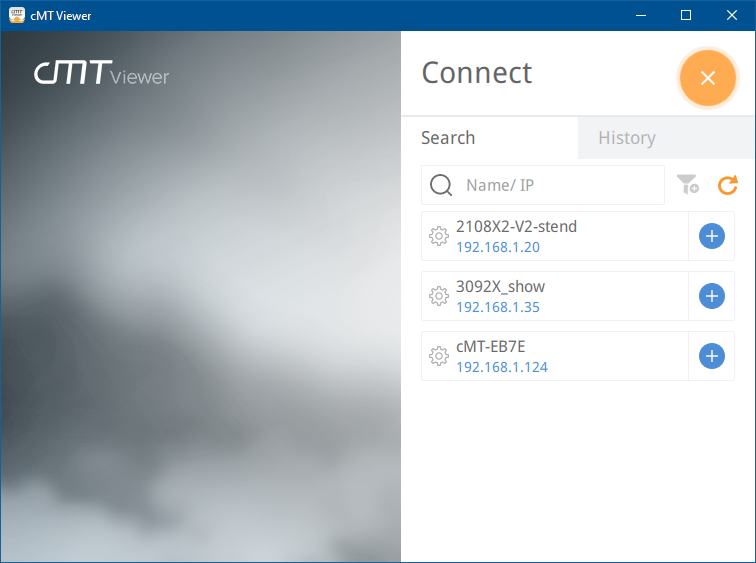Viewport: 756px width, 563px height.
Task: Refresh the device list with orange arrow
Action: (x=728, y=185)
